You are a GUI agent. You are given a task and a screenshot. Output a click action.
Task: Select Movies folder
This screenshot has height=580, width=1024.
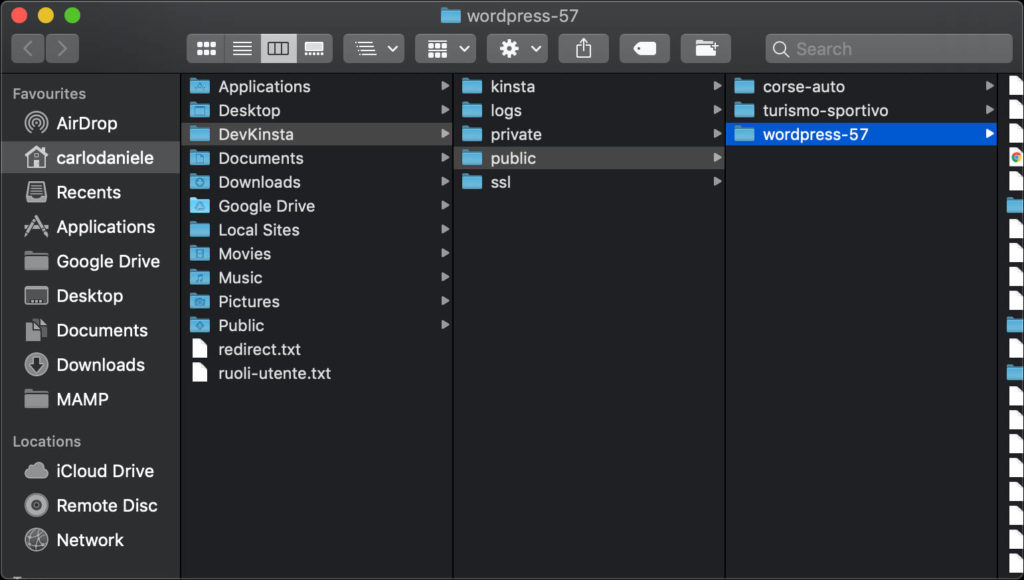coord(317,253)
